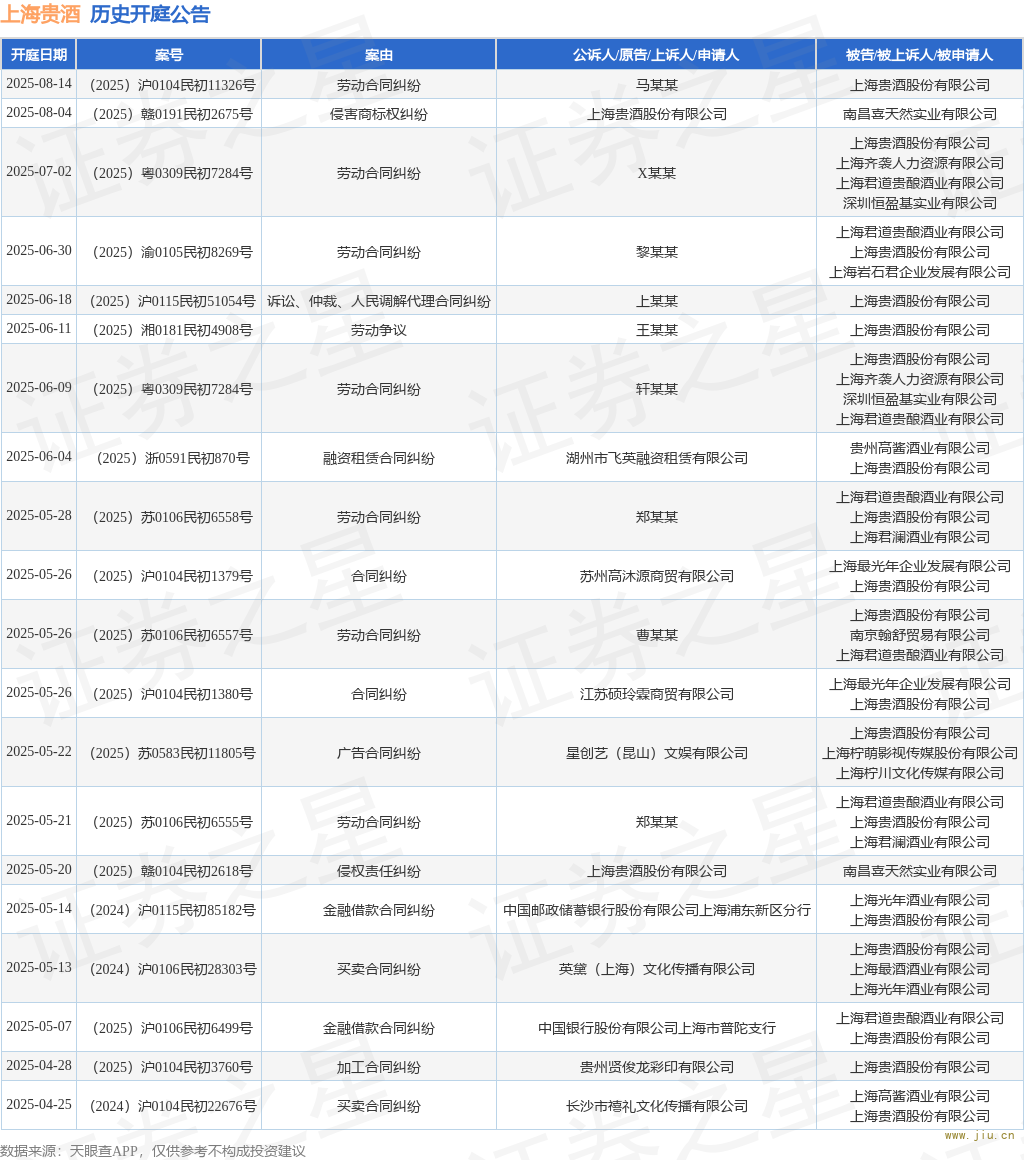The image size is (1024, 1160).
Task: Click defendant 上海柠川文化传媒有限公司
Action: 920,773
